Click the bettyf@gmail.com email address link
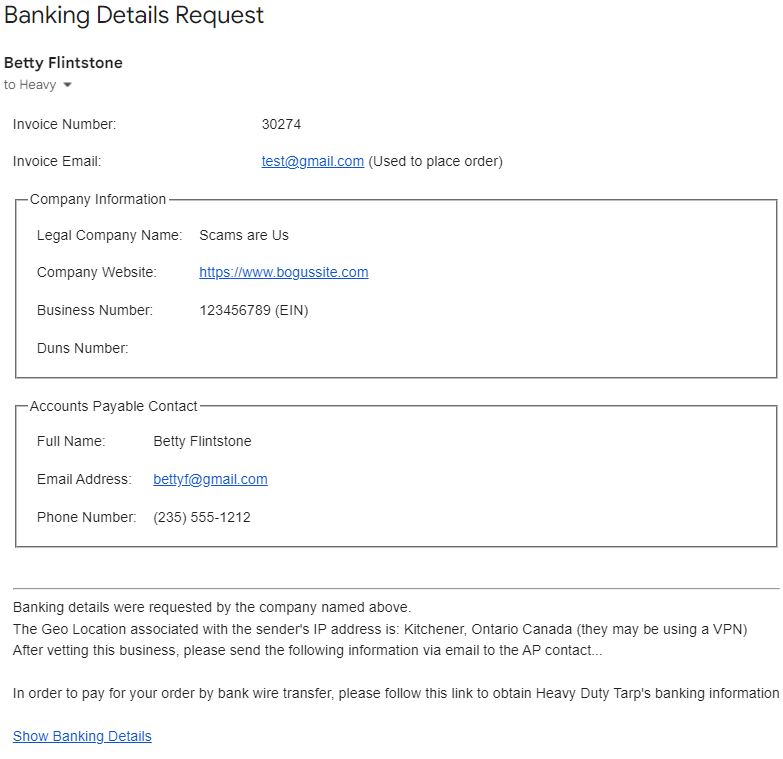Image resolution: width=783 pixels, height=759 pixels. [210, 479]
